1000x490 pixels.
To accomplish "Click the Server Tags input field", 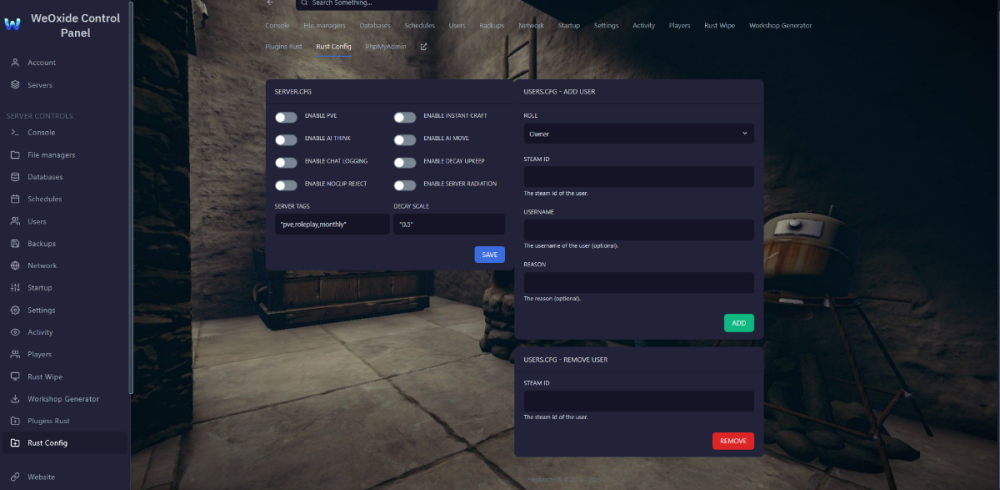I will click(331, 224).
